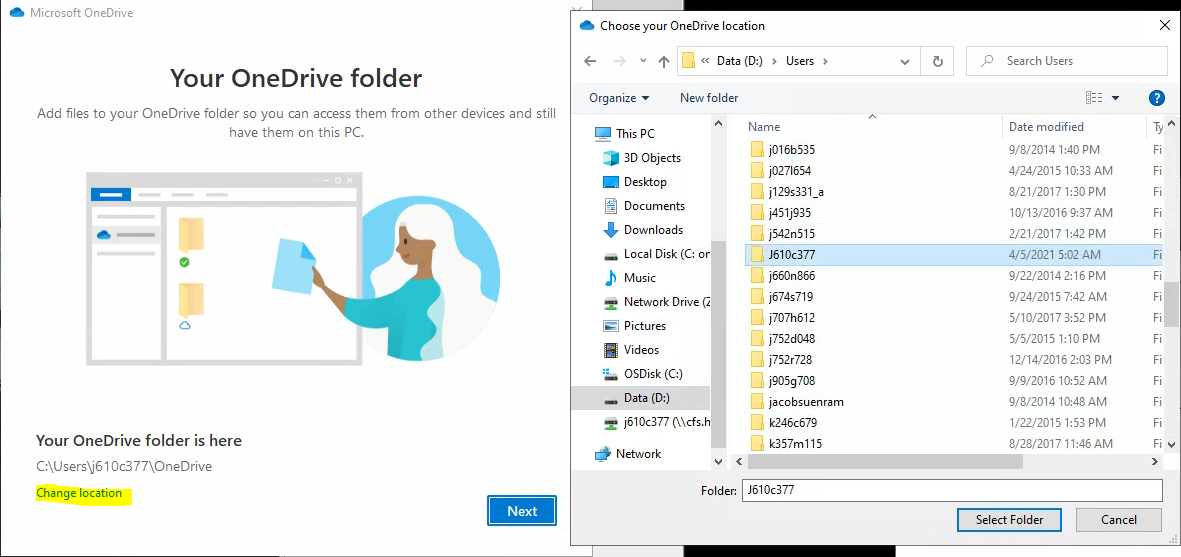Refresh the Users folder listing
Screen dimensions: 1181x557
[938, 61]
